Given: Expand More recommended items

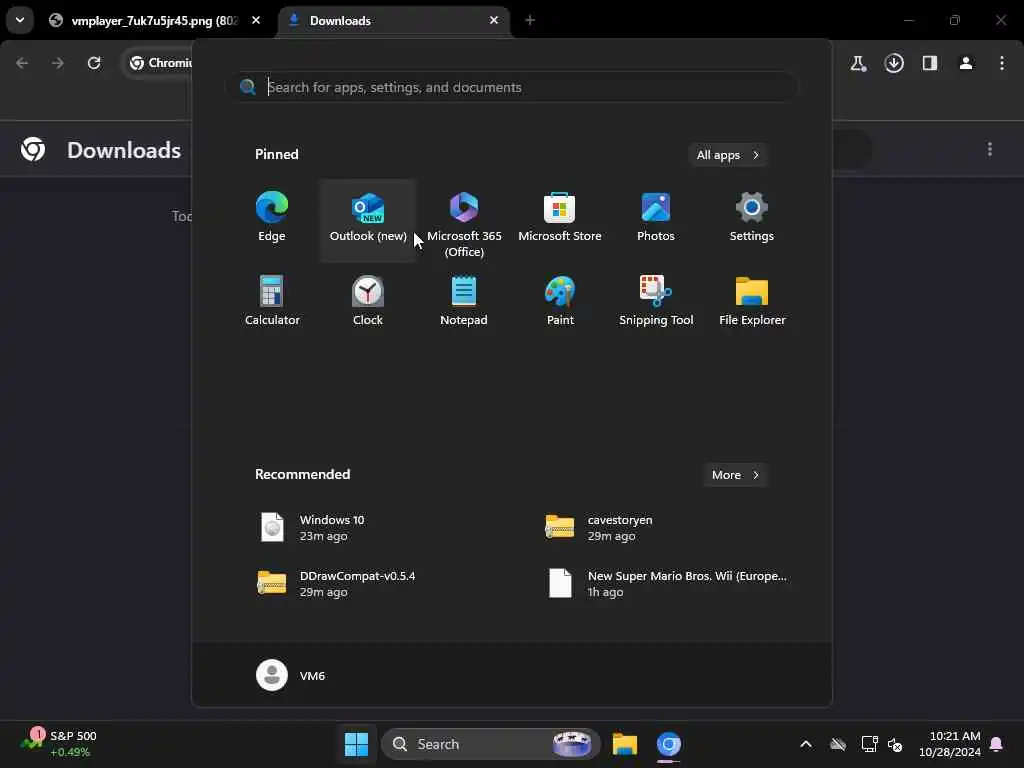Looking at the screenshot, I should click(735, 475).
